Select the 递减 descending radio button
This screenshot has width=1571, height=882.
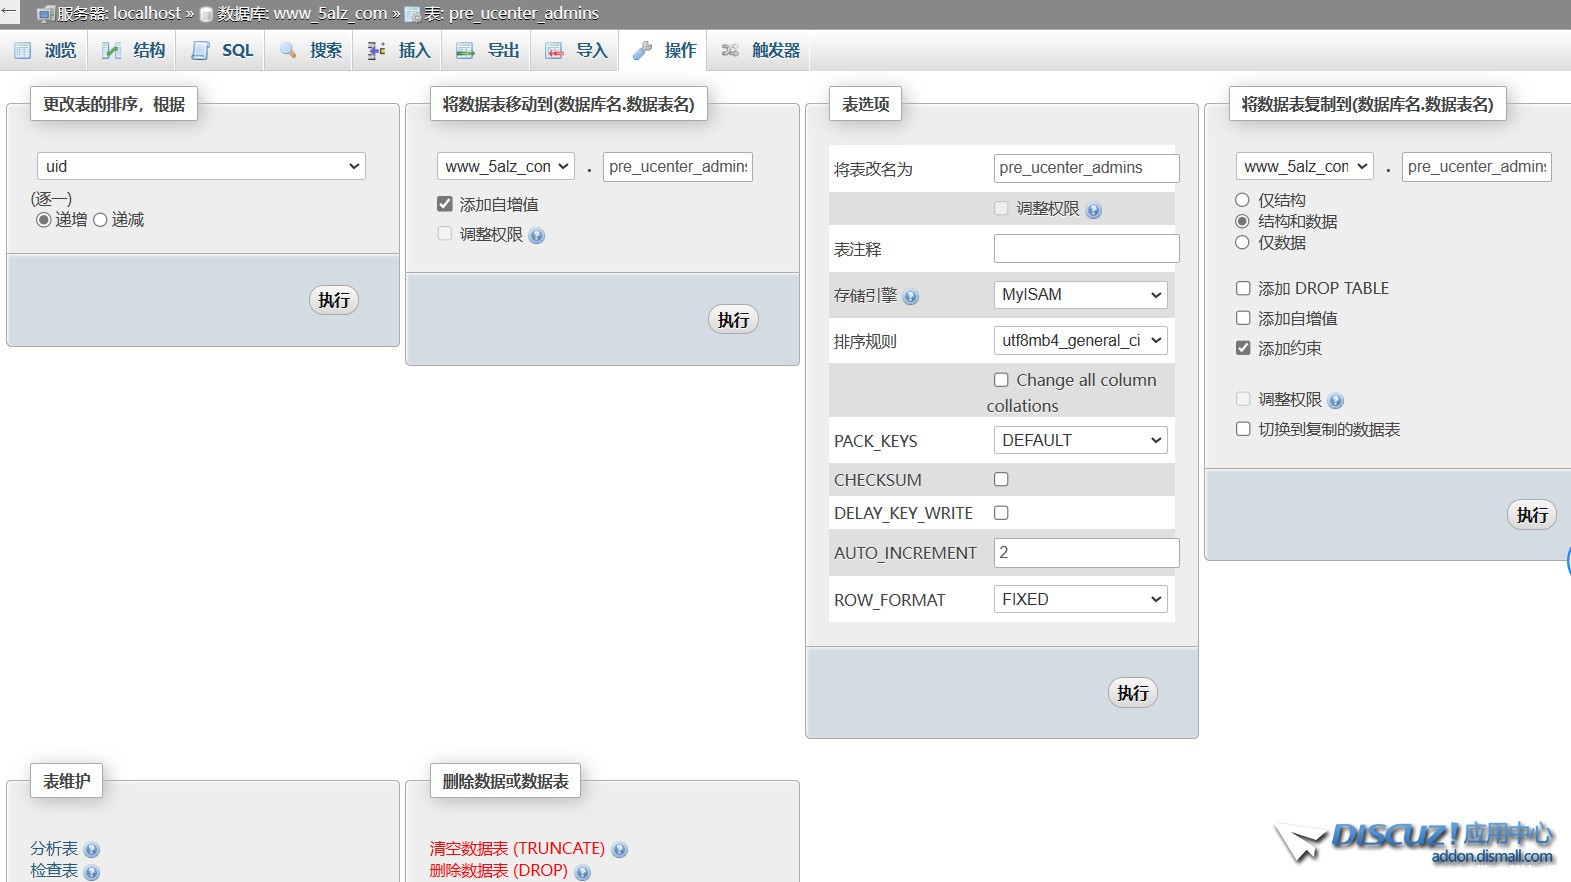[x=100, y=220]
